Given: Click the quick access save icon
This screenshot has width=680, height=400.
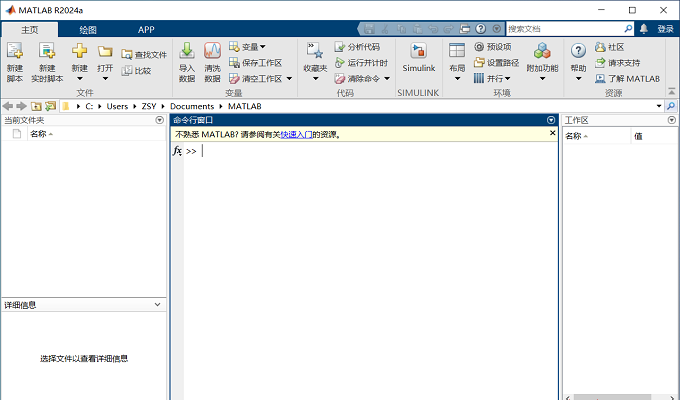Looking at the screenshot, I should pyautogui.click(x=369, y=29).
